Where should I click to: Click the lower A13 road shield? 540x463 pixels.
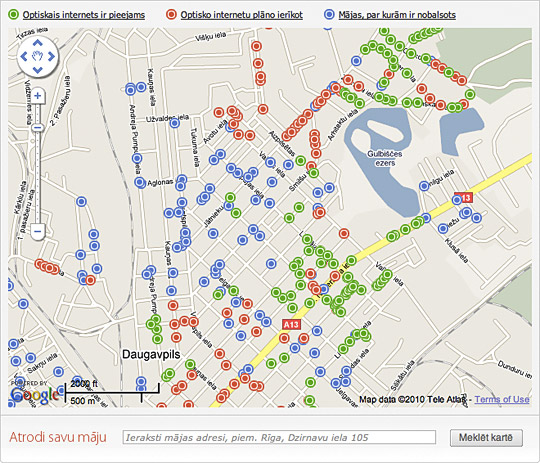point(291,325)
